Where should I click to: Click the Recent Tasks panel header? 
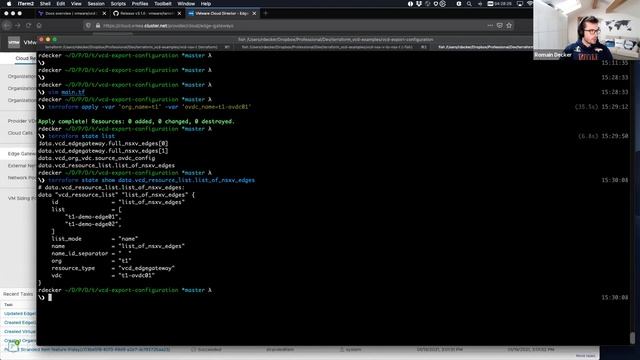(x=18, y=294)
